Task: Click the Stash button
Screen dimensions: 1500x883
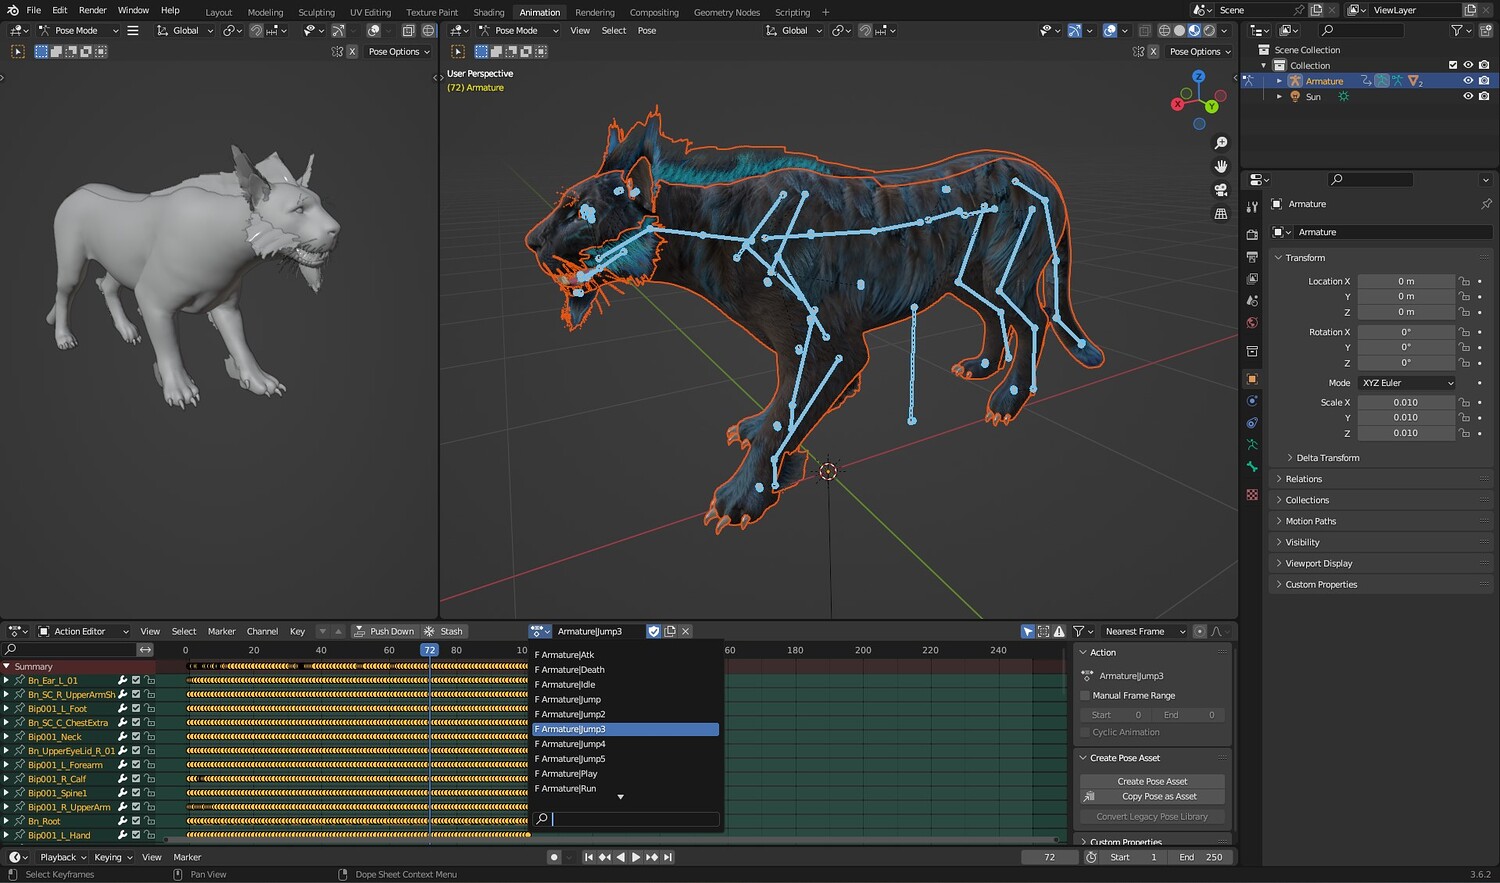Action: pyautogui.click(x=443, y=631)
